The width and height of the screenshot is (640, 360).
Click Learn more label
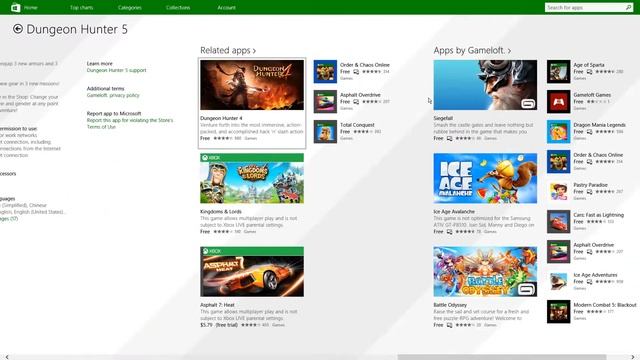click(100, 63)
